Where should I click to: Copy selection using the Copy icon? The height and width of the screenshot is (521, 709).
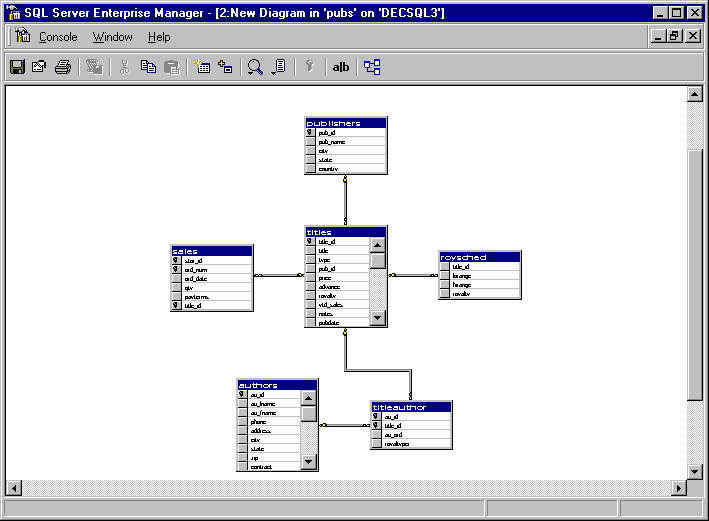click(x=148, y=67)
